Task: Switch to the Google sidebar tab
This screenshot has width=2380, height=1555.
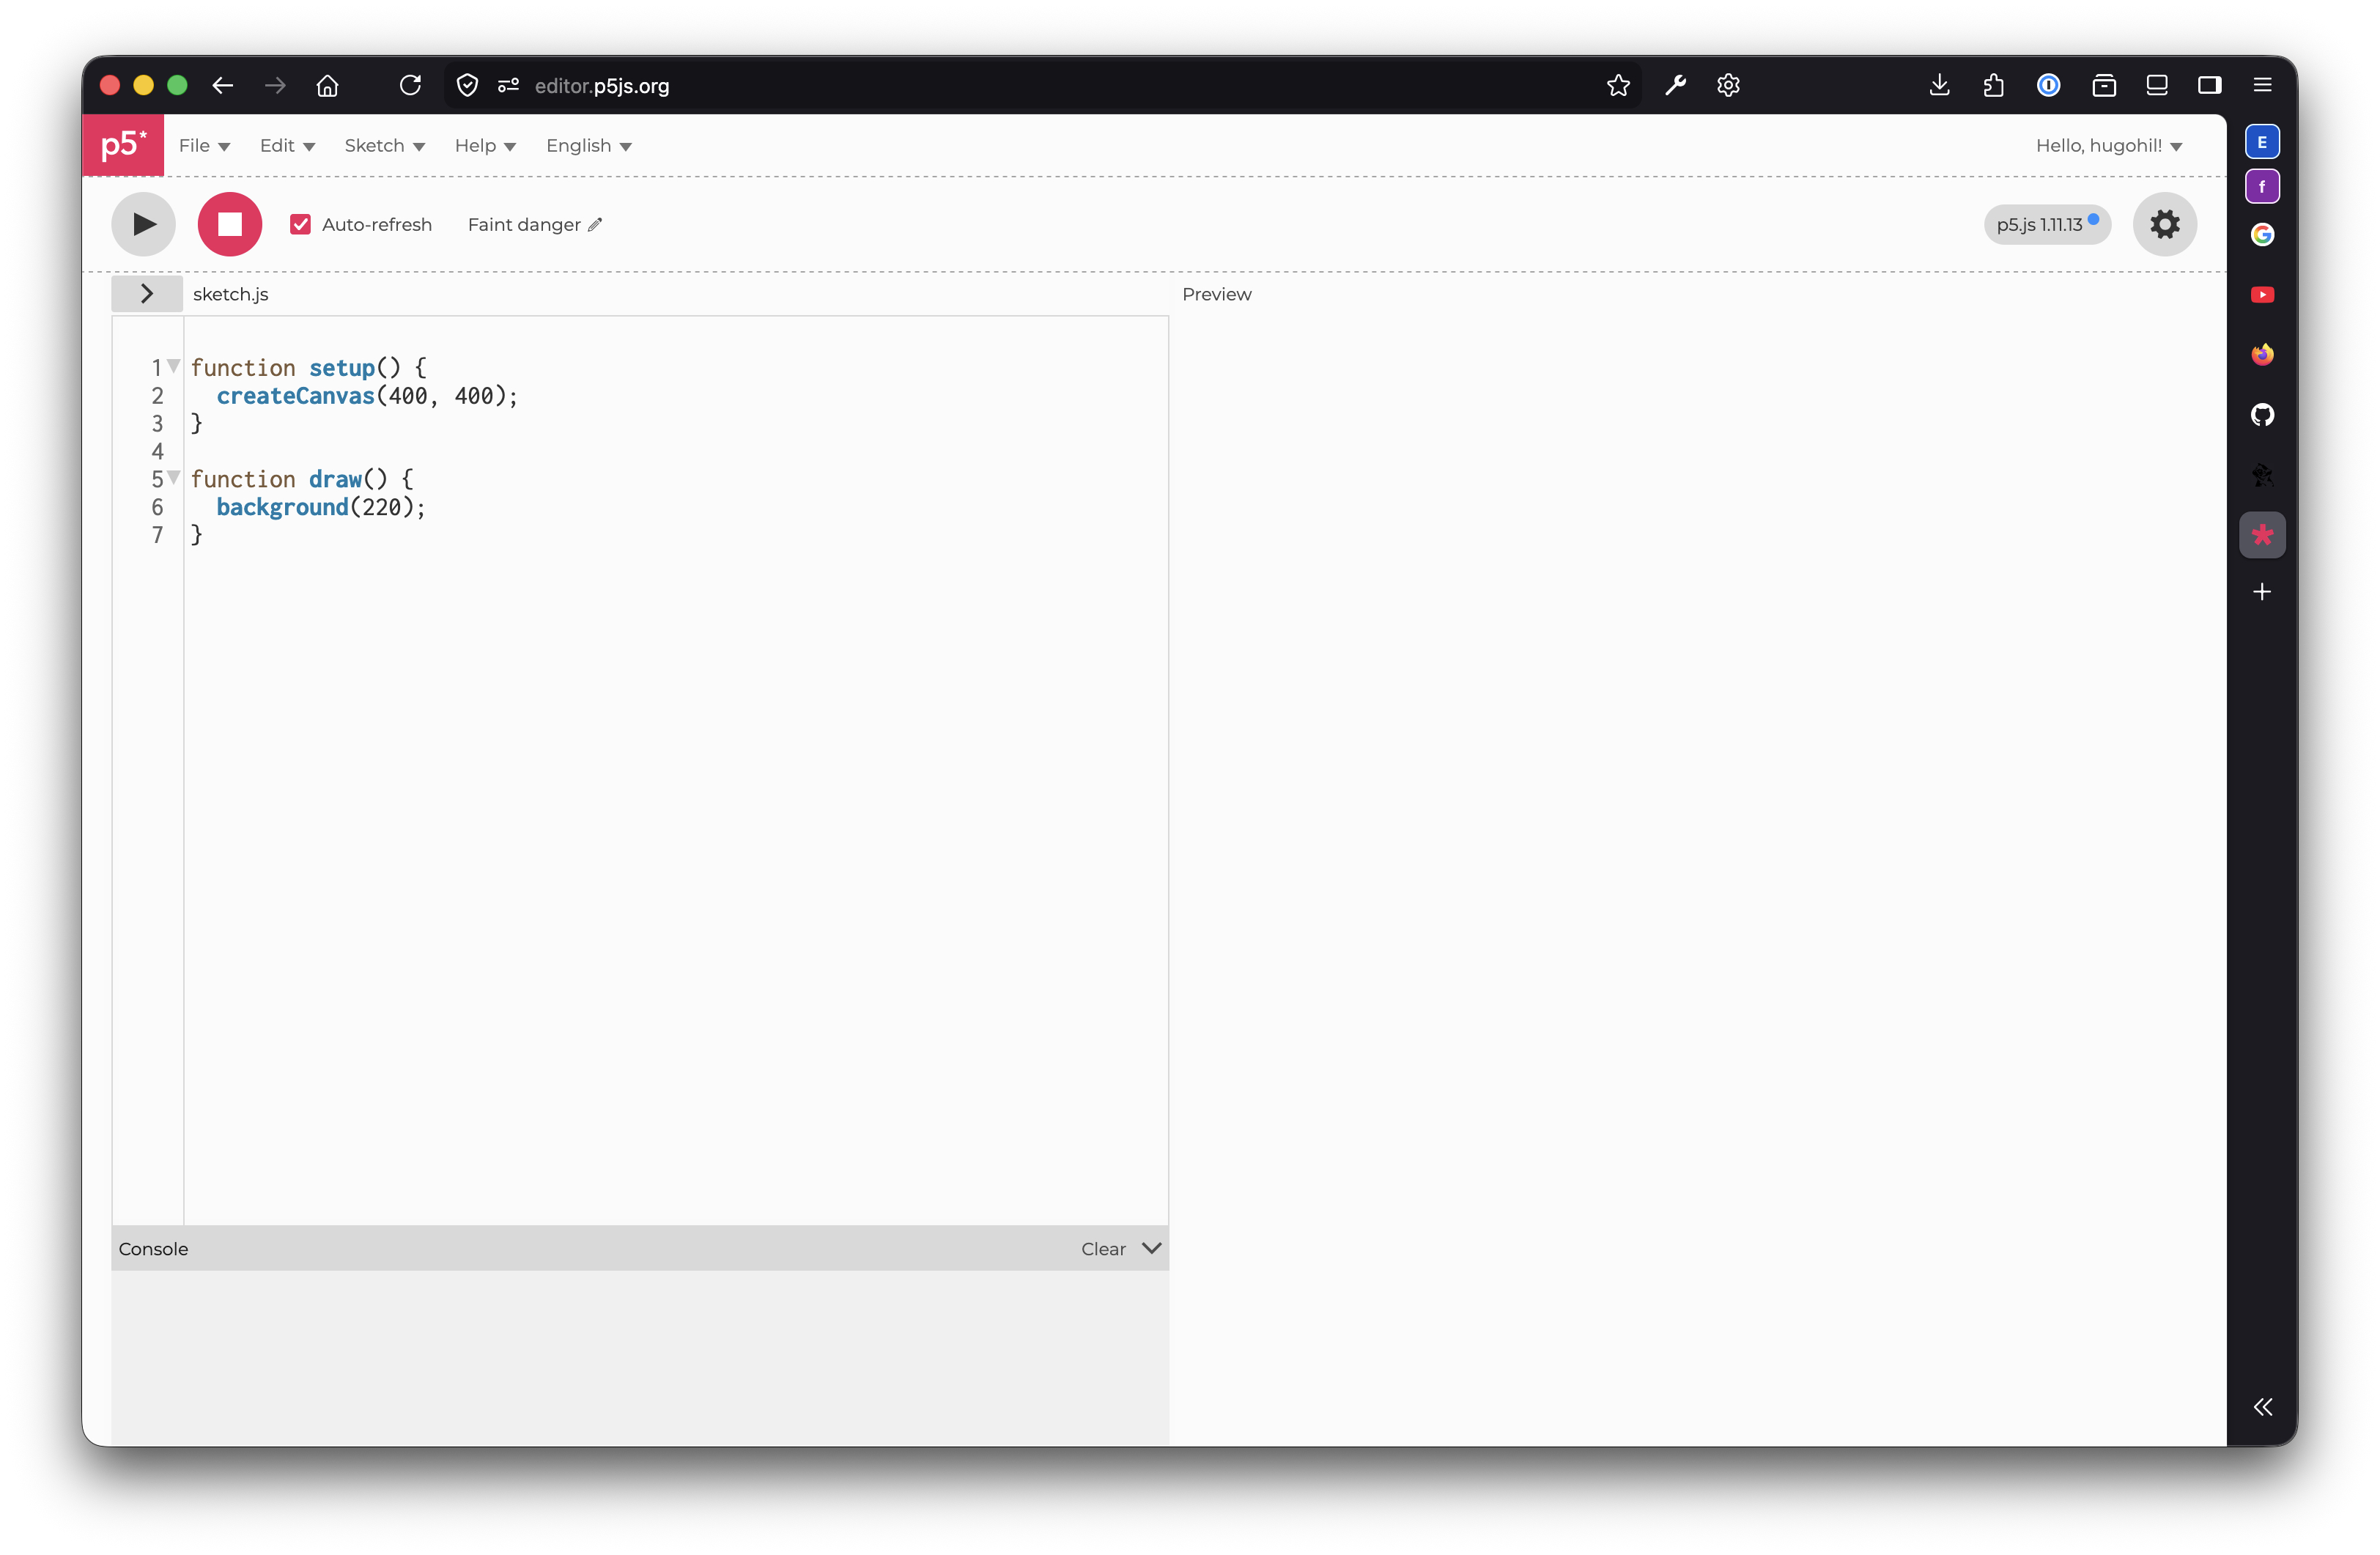Action: [2262, 234]
